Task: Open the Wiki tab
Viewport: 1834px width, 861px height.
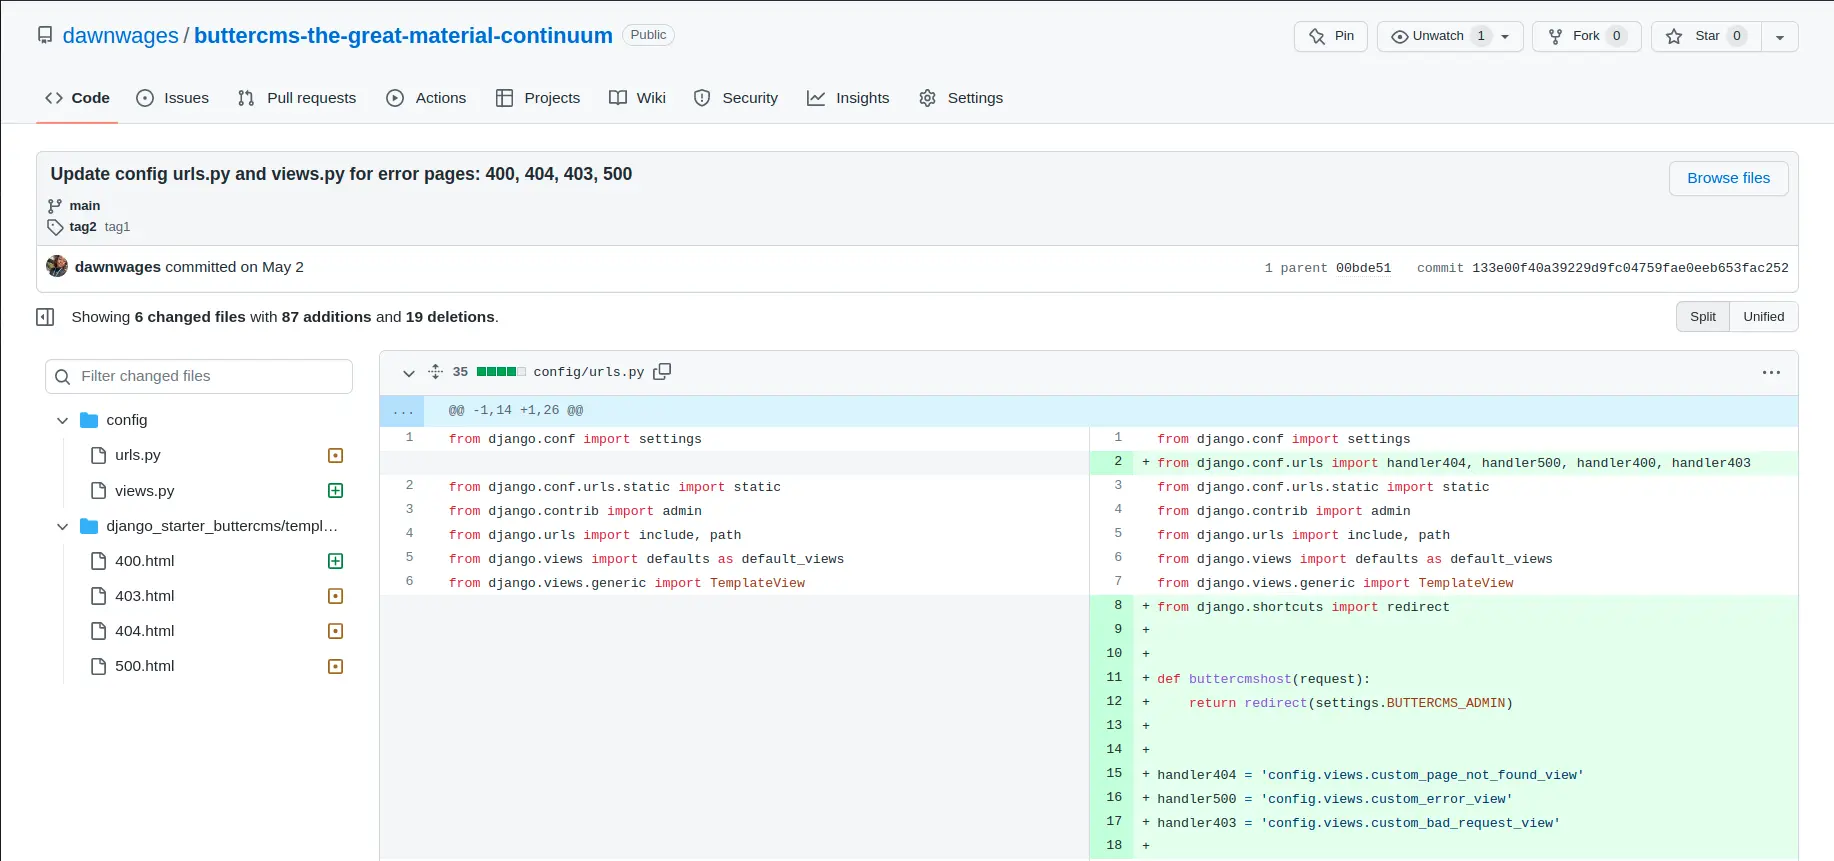Action: 637,98
